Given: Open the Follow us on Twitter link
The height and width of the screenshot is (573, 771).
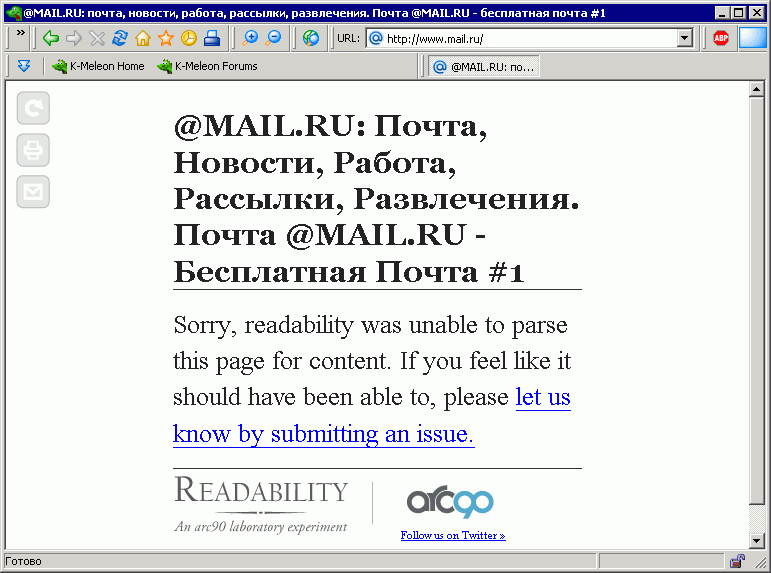Looking at the screenshot, I should 453,535.
